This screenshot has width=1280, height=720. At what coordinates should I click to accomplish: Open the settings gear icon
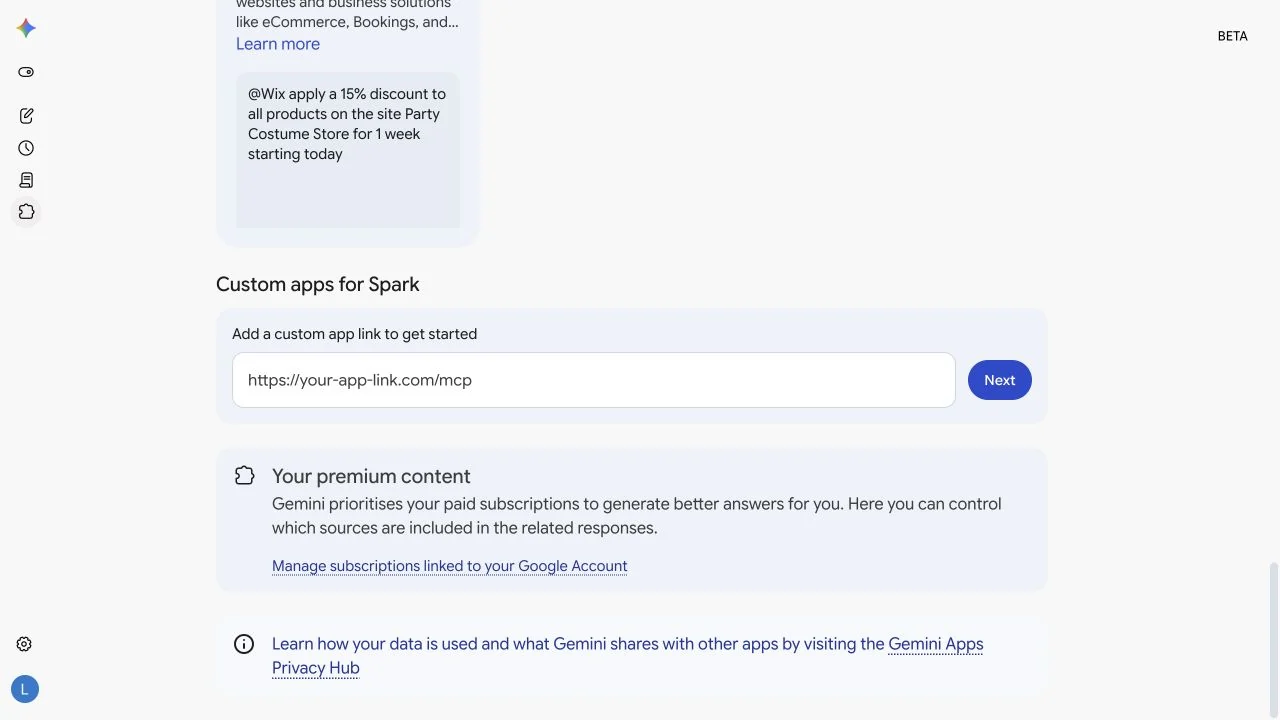point(25,644)
